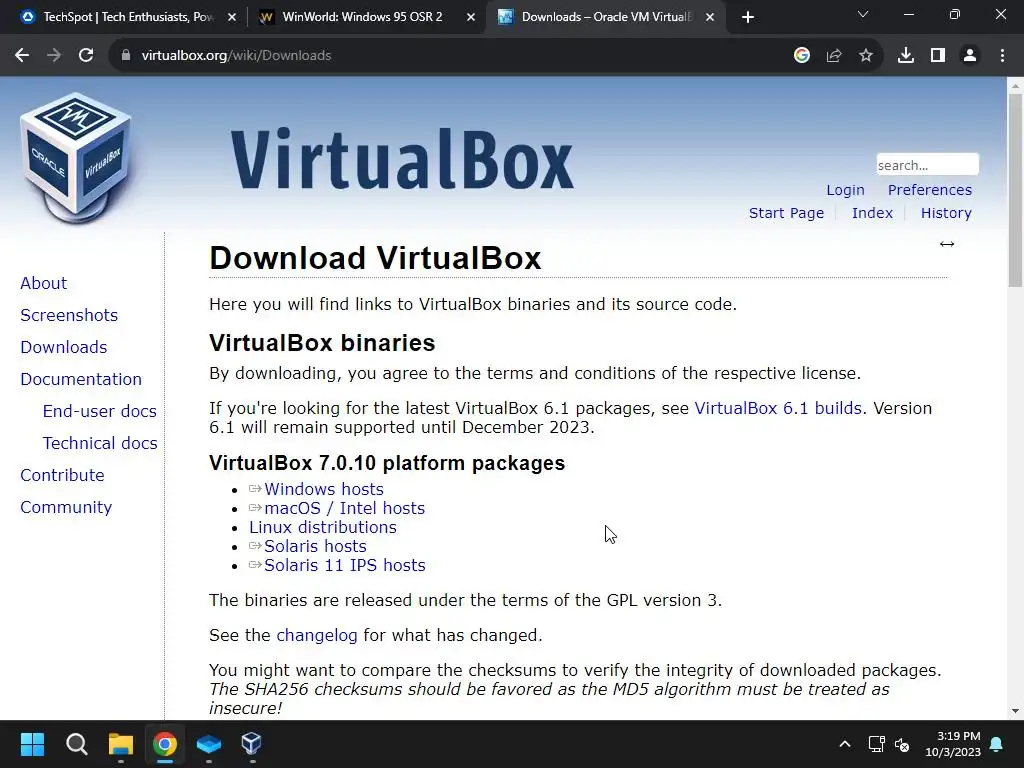Open the wiki Index
Viewport: 1024px width, 768px height.
click(872, 213)
